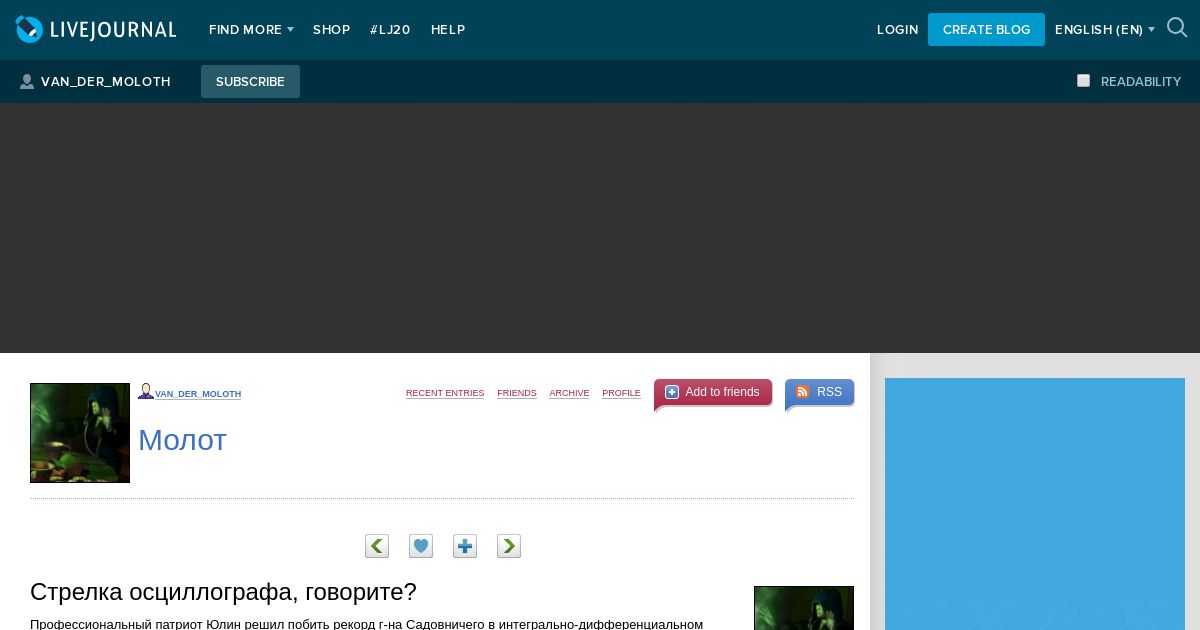Click the small van_der_moloth username link
This screenshot has width=1200, height=630.
(198, 394)
